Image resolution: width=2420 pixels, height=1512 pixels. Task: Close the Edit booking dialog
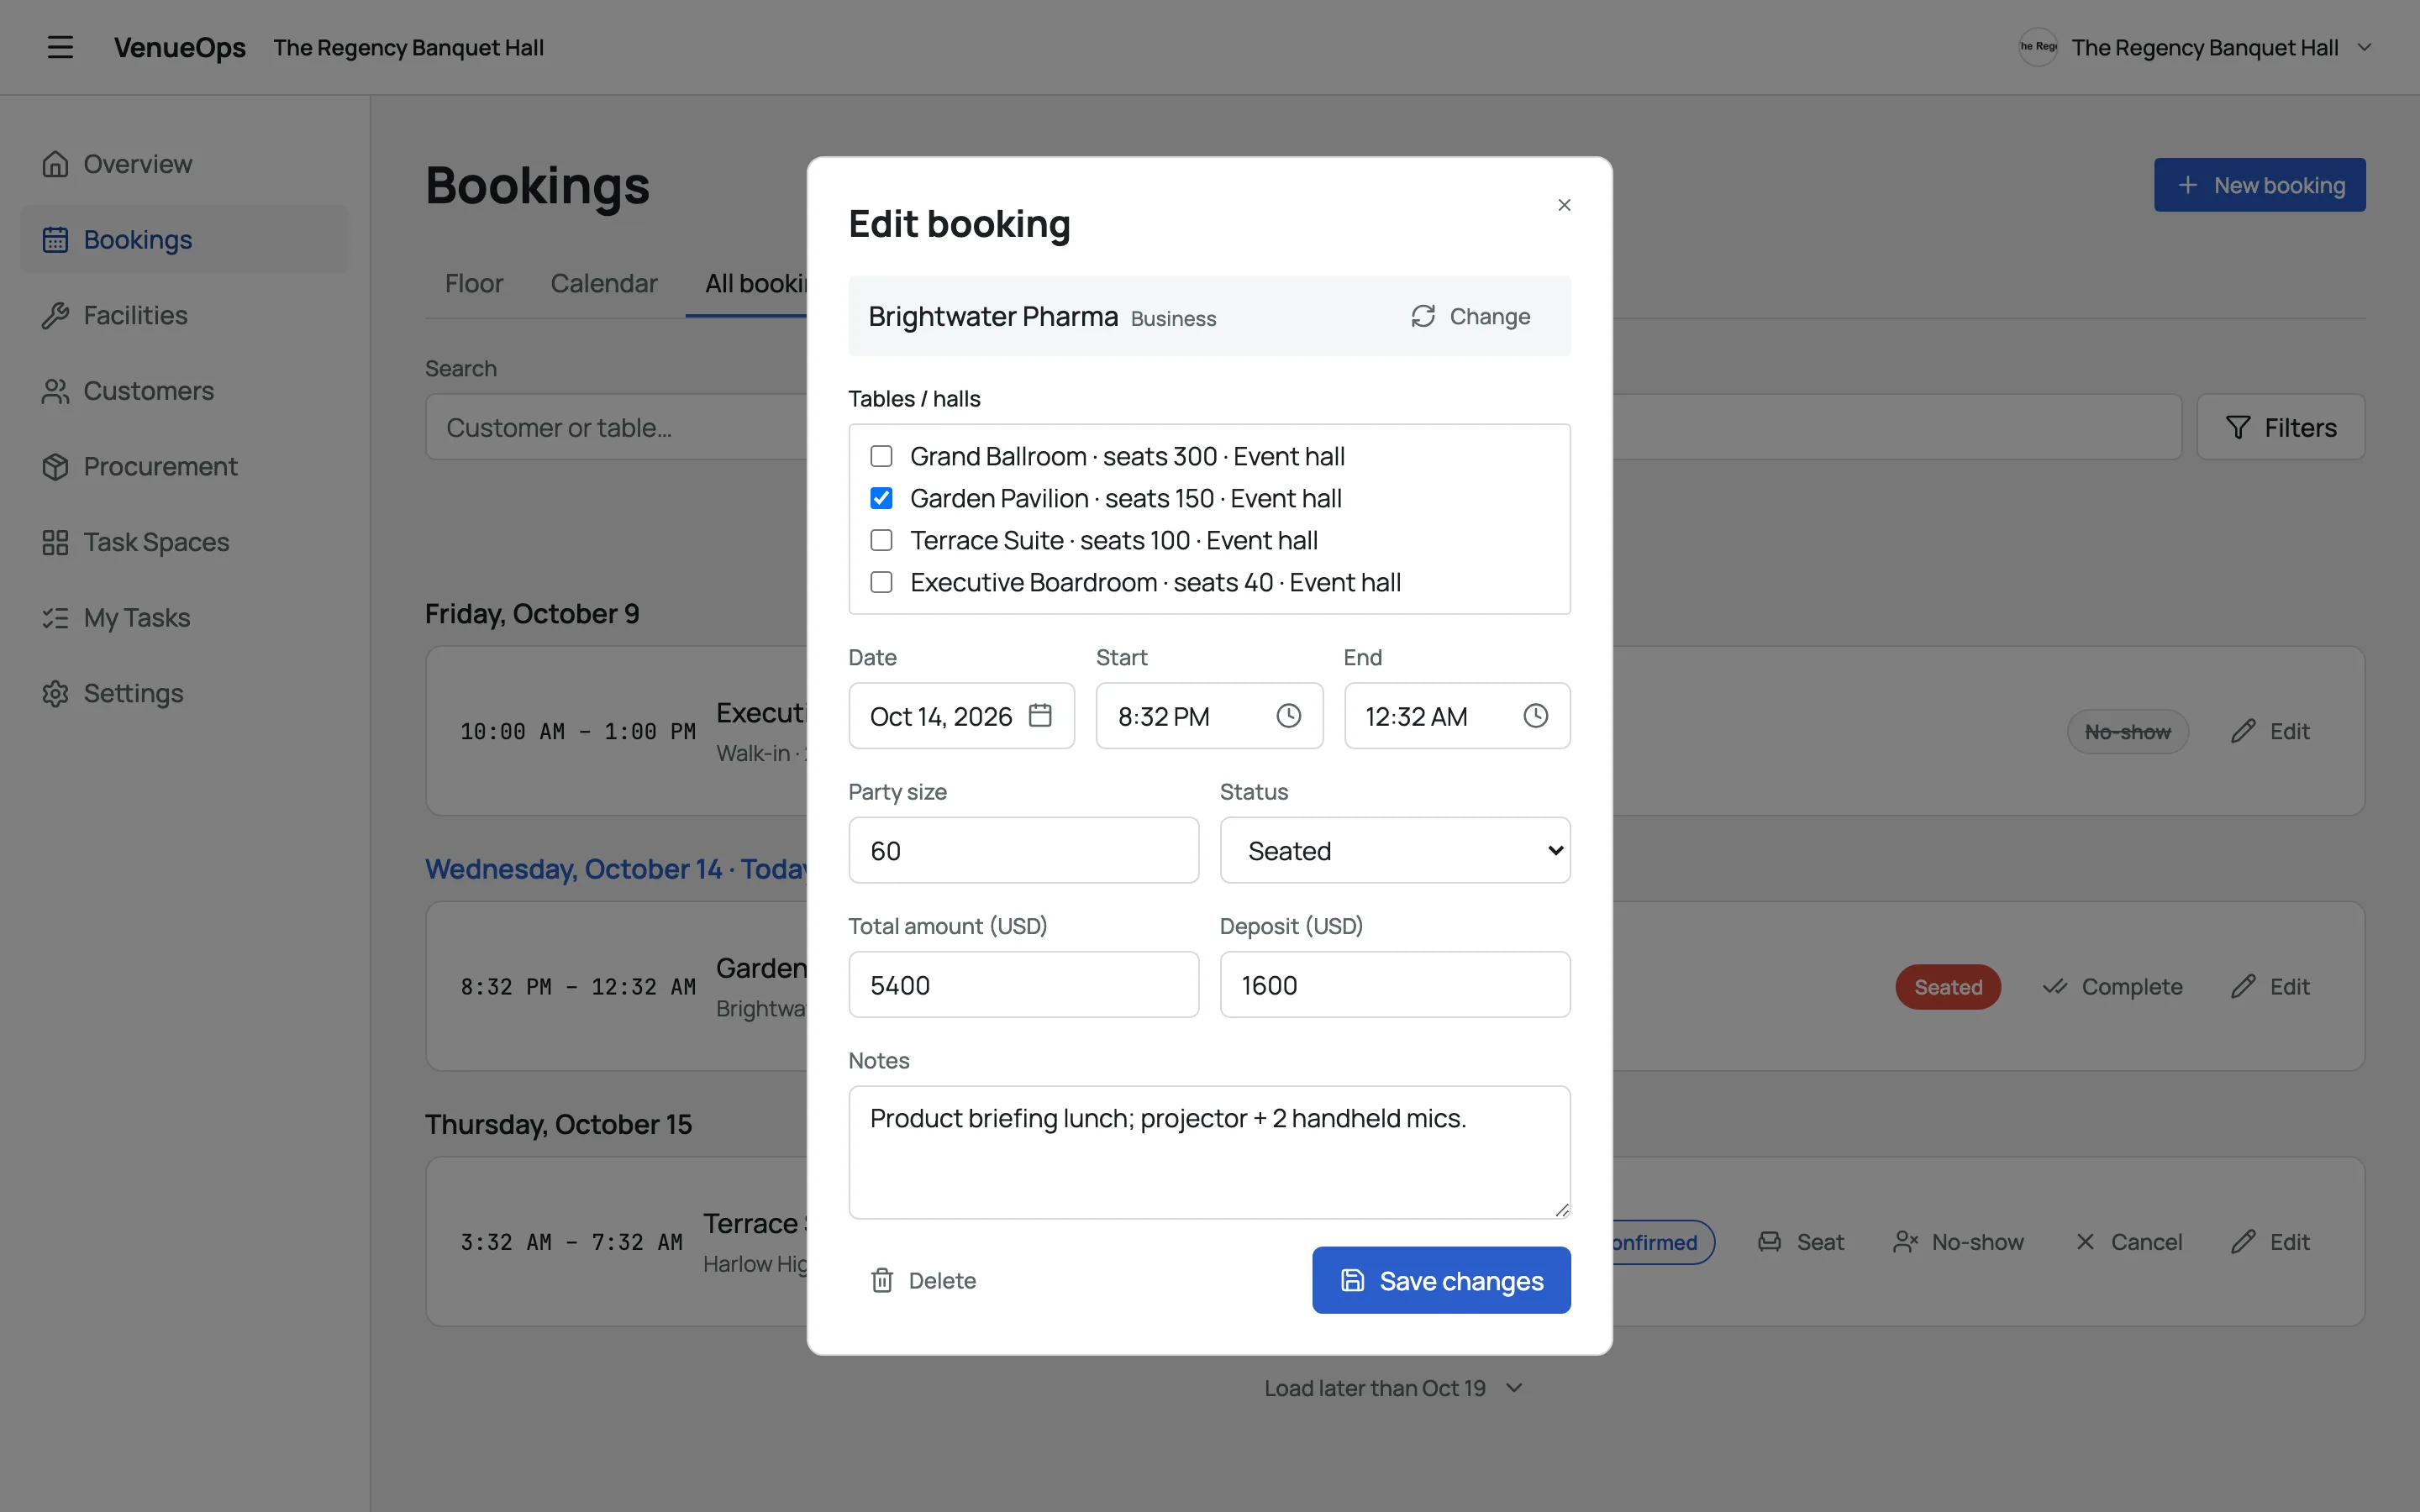1564,205
